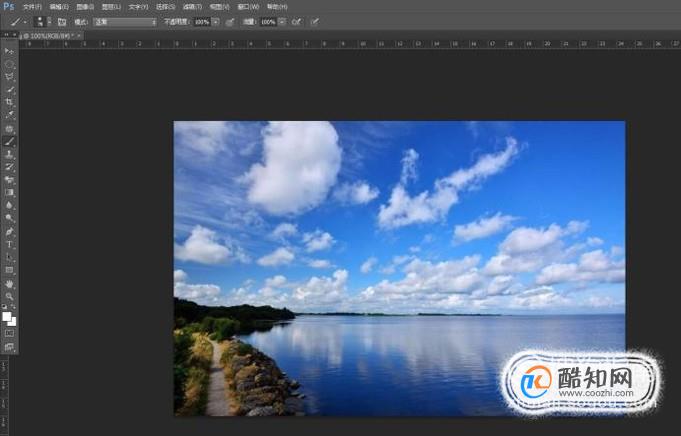Select the Rectangle shape tool
This screenshot has height=436, width=681.
pyautogui.click(x=9, y=270)
